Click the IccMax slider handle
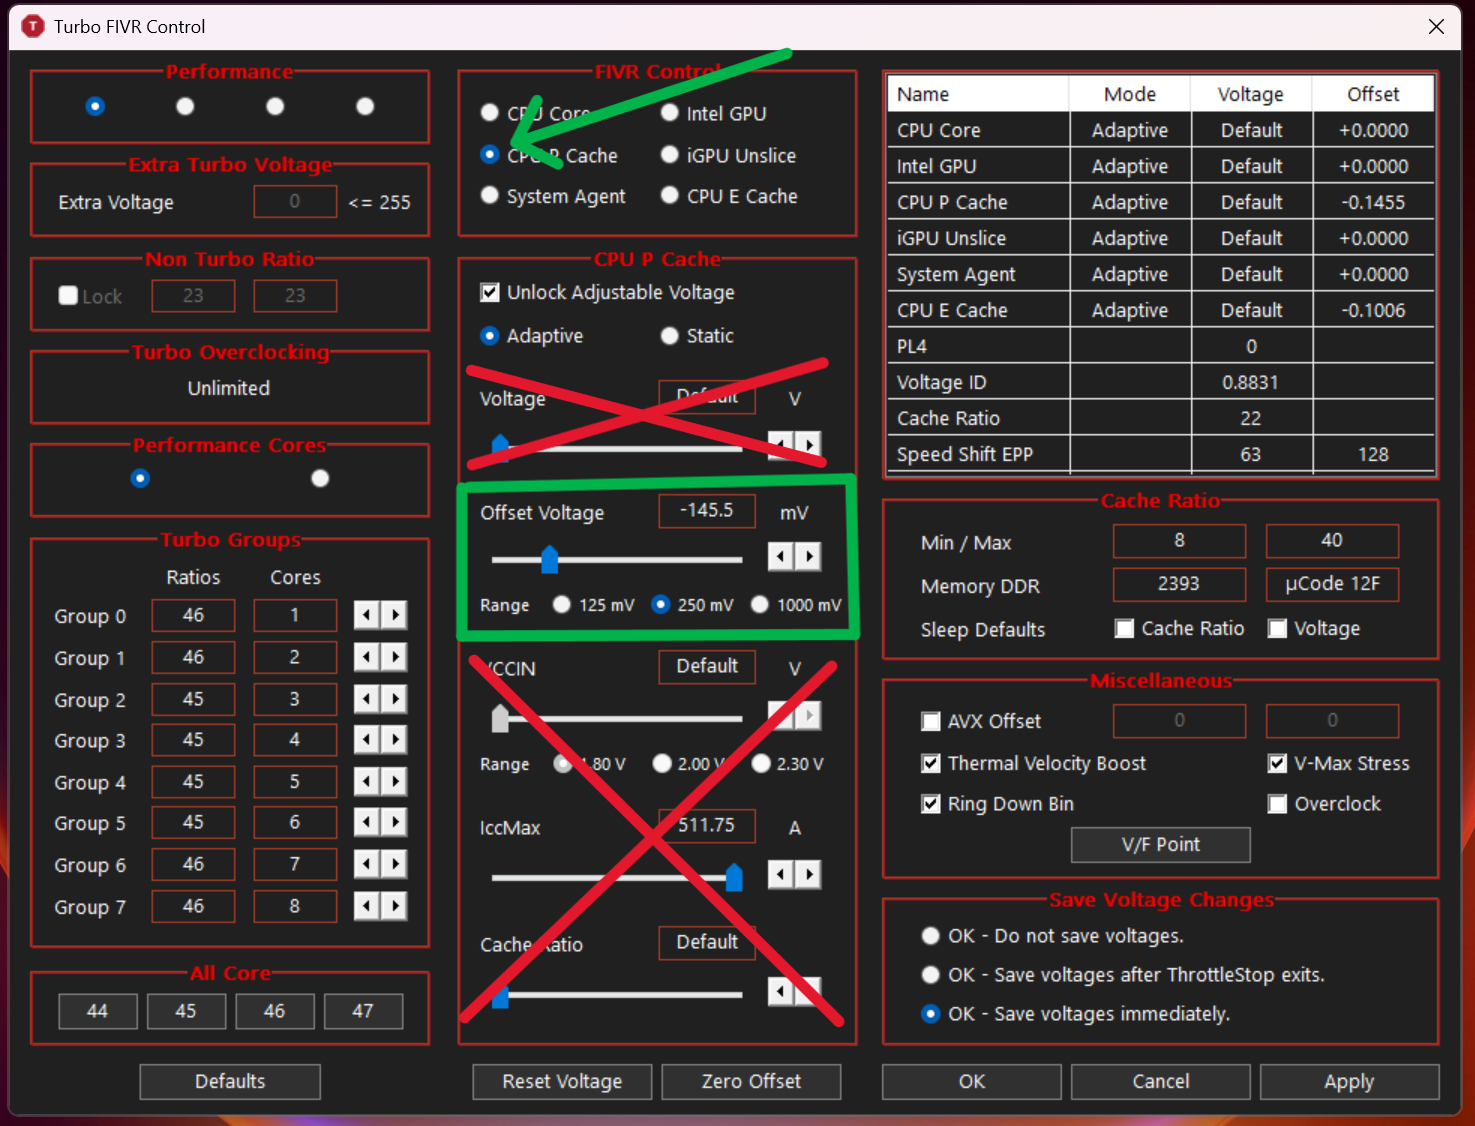1475x1126 pixels. coord(734,877)
